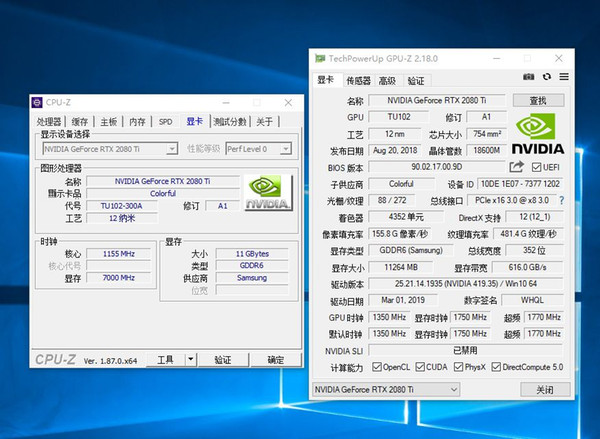This screenshot has width=600, height=439.
Task: Switch to the SPD tab in CPU-Z
Action: (166, 122)
